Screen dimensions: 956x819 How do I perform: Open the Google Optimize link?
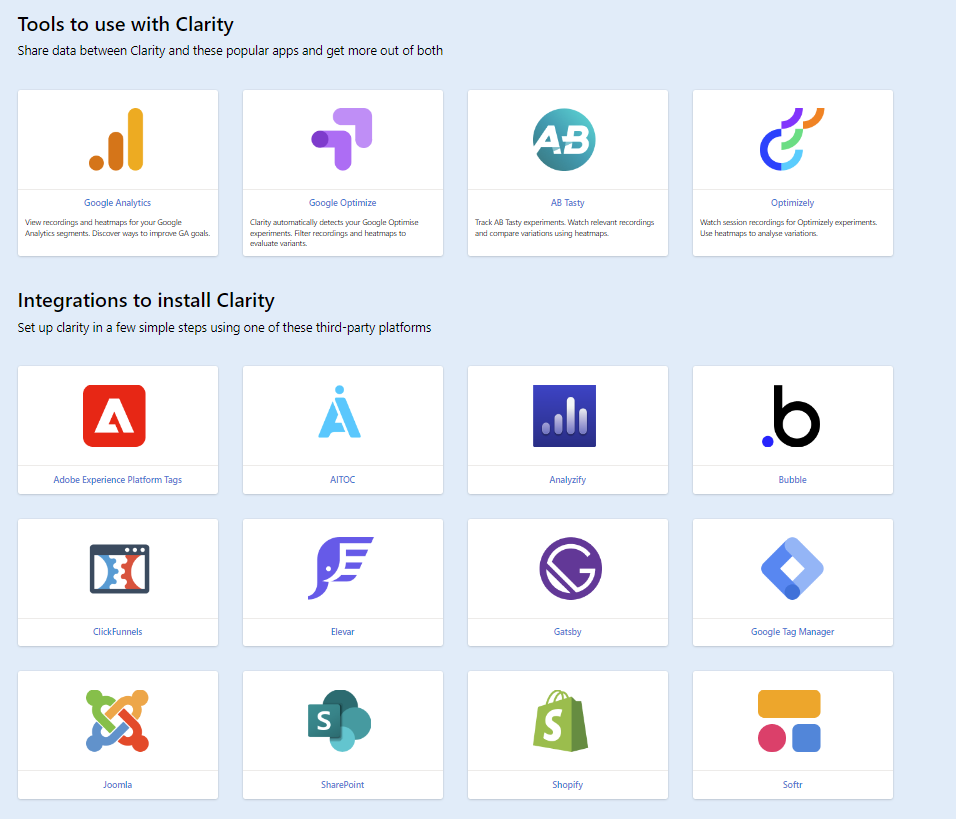343,202
